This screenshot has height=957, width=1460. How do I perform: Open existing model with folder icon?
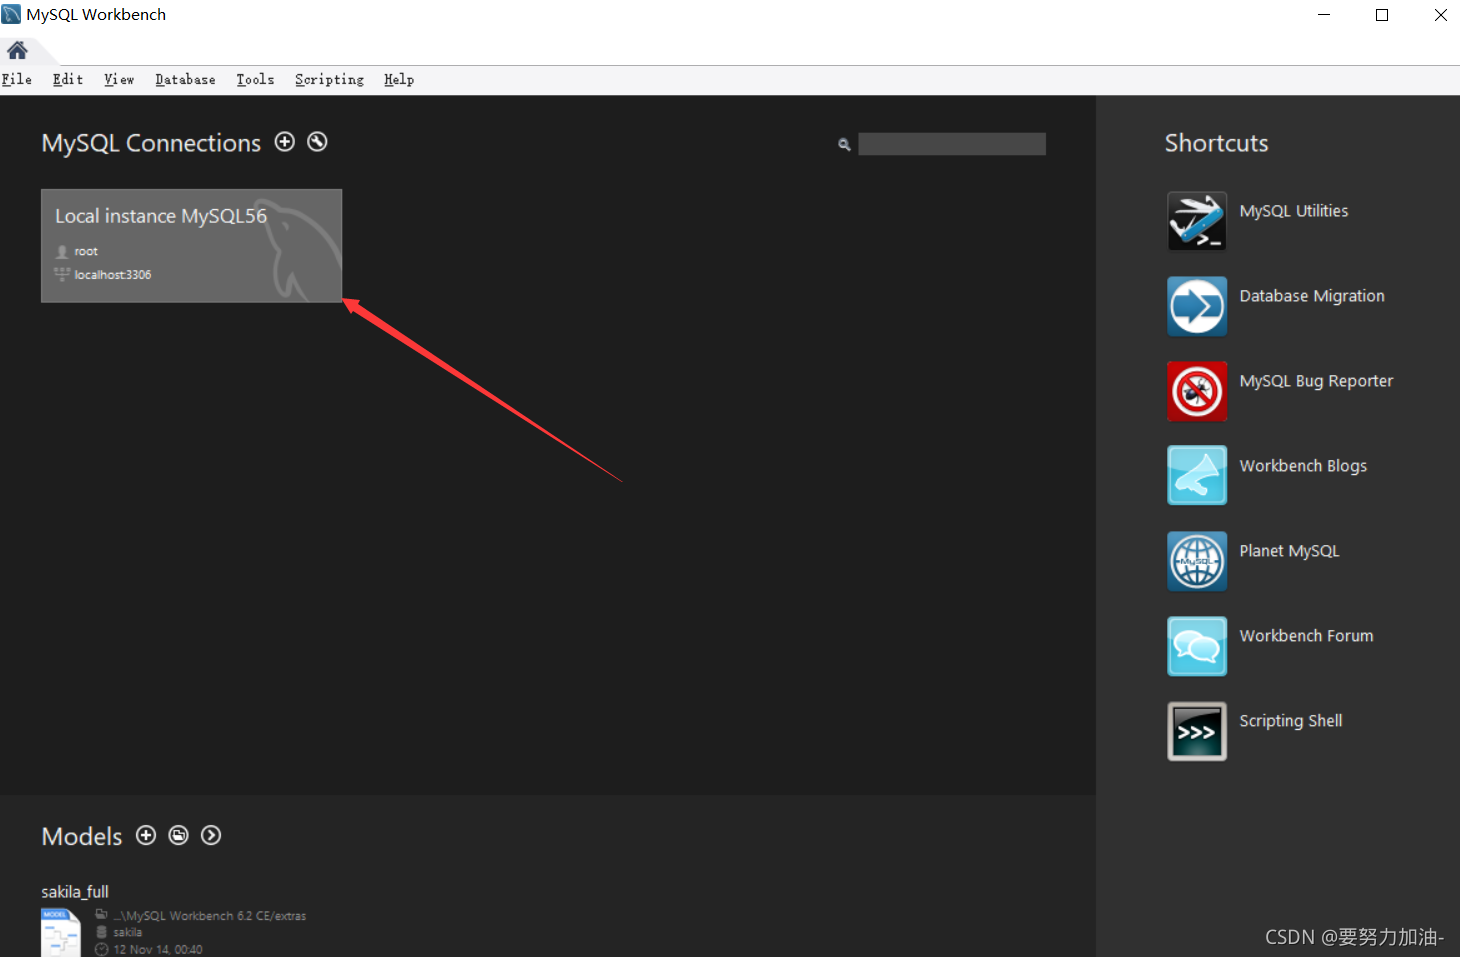pyautogui.click(x=178, y=835)
